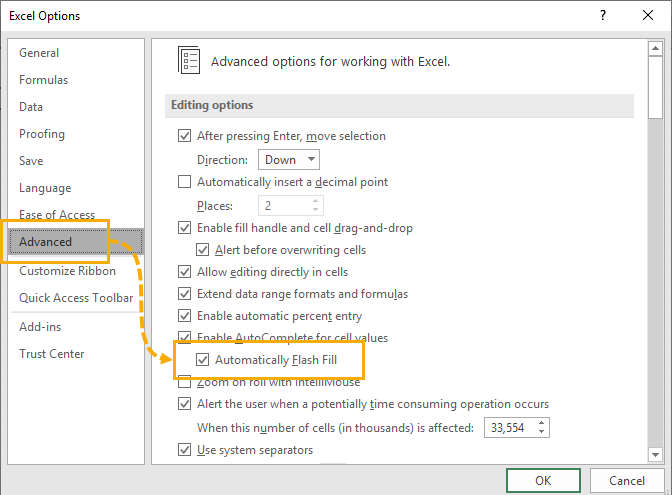The width and height of the screenshot is (672, 495).
Task: Toggle 'After pressing Enter, move selection'
Action: coord(184,136)
